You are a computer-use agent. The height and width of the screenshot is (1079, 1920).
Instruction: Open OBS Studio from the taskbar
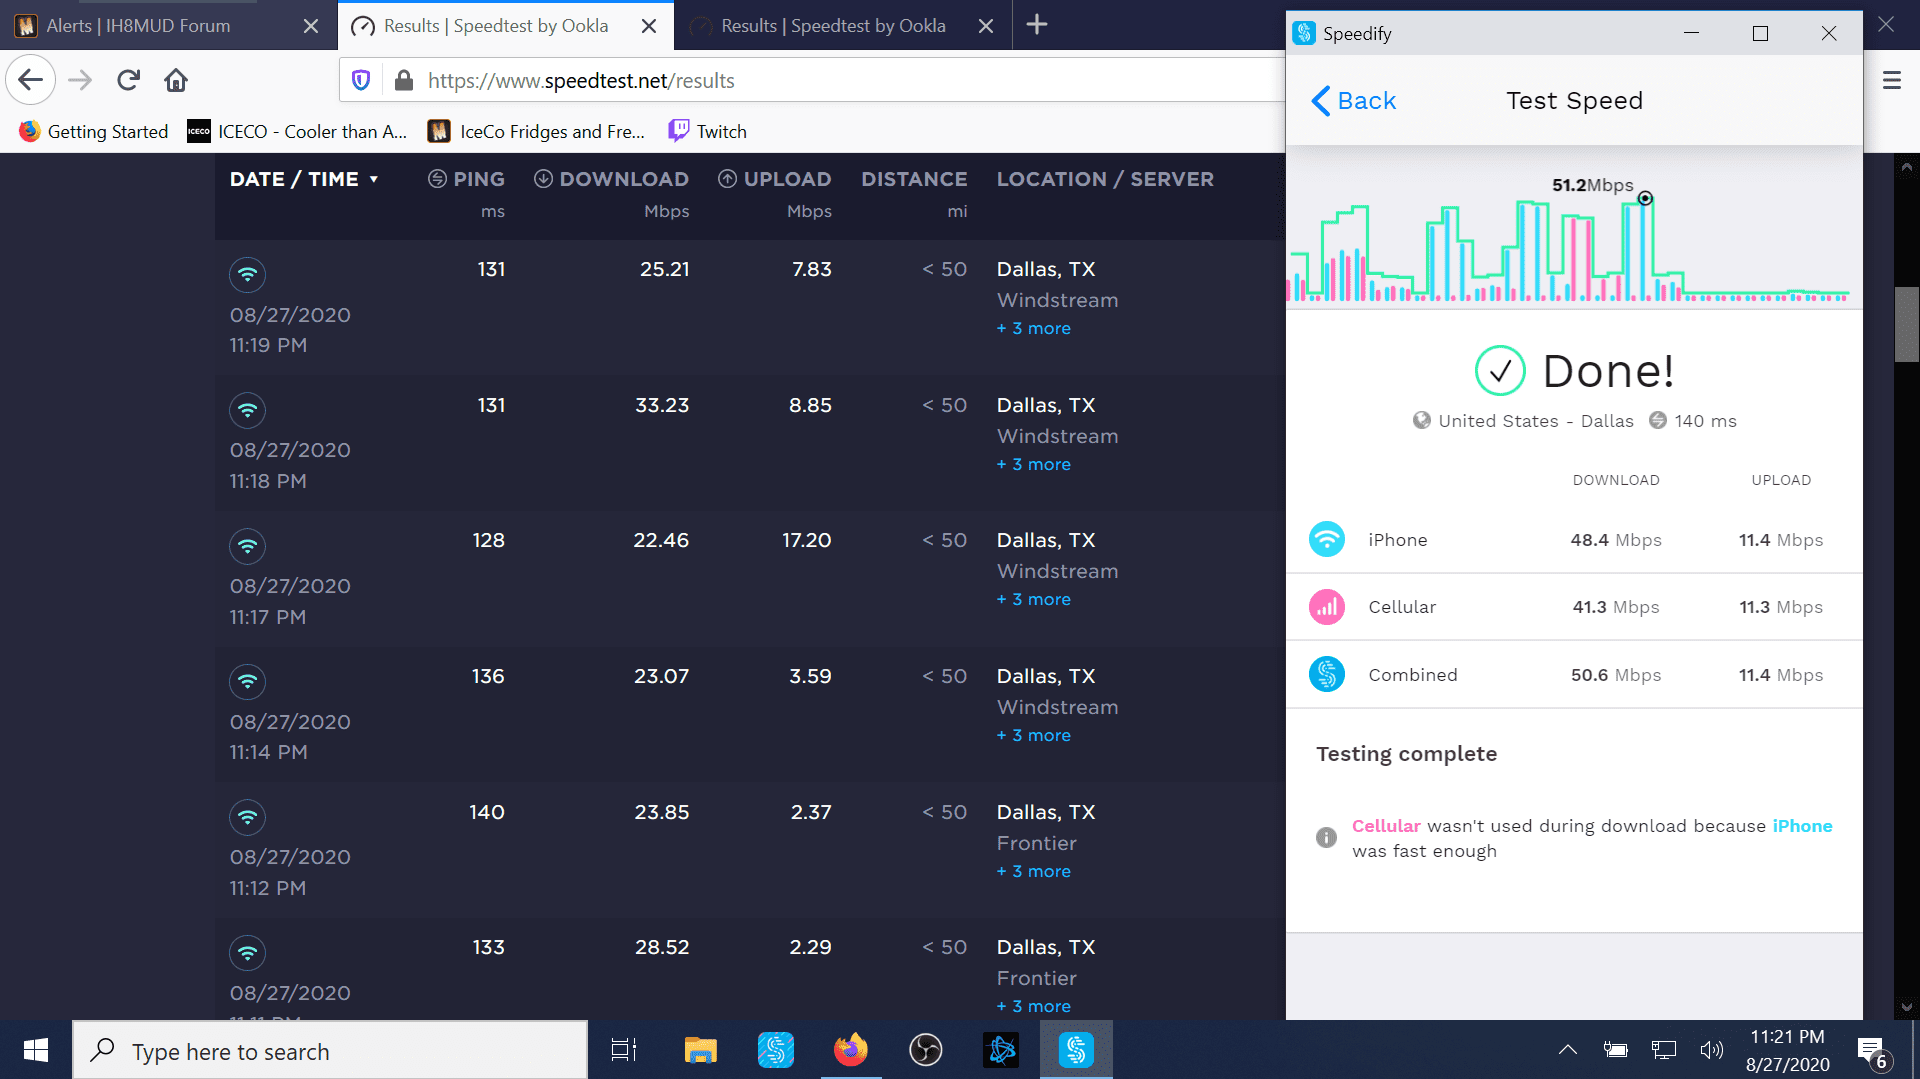[x=926, y=1050]
